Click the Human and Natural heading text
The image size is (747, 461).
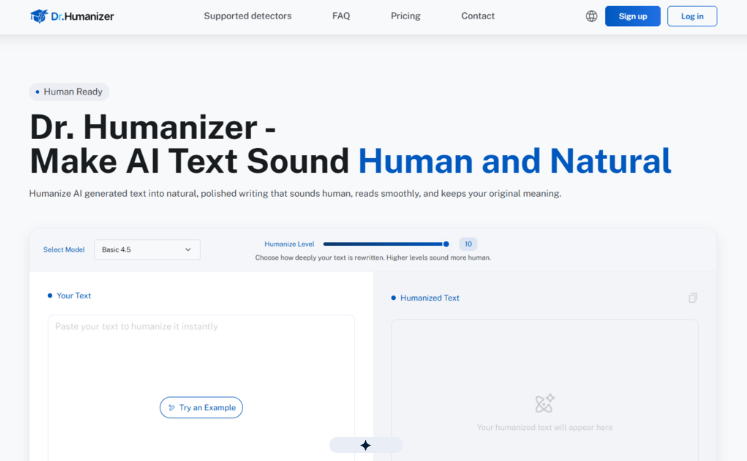(515, 161)
